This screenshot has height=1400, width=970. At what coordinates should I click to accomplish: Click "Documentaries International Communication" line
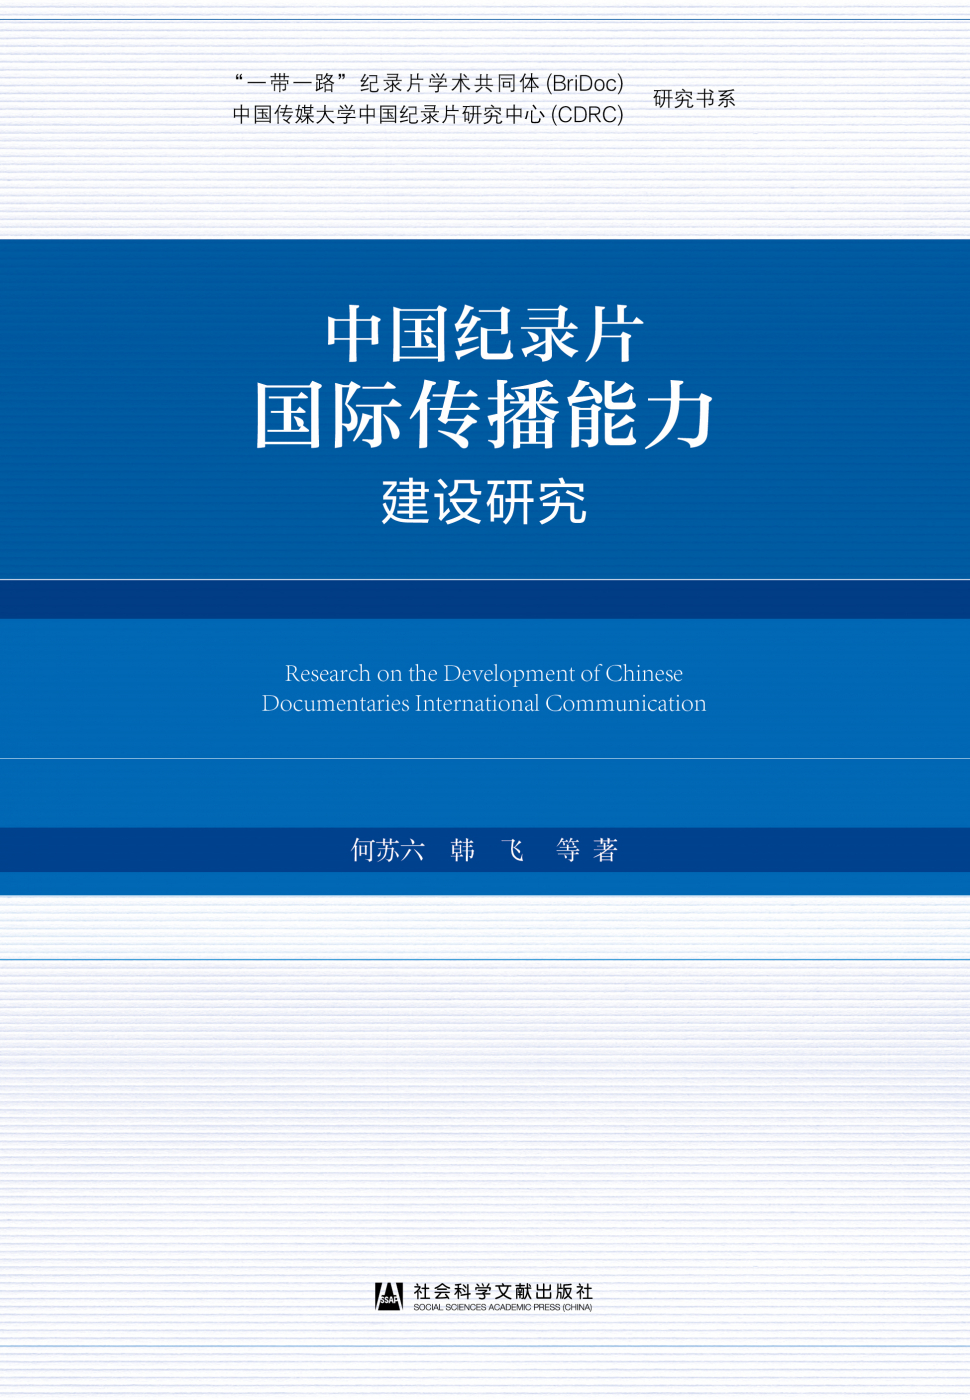pyautogui.click(x=484, y=703)
